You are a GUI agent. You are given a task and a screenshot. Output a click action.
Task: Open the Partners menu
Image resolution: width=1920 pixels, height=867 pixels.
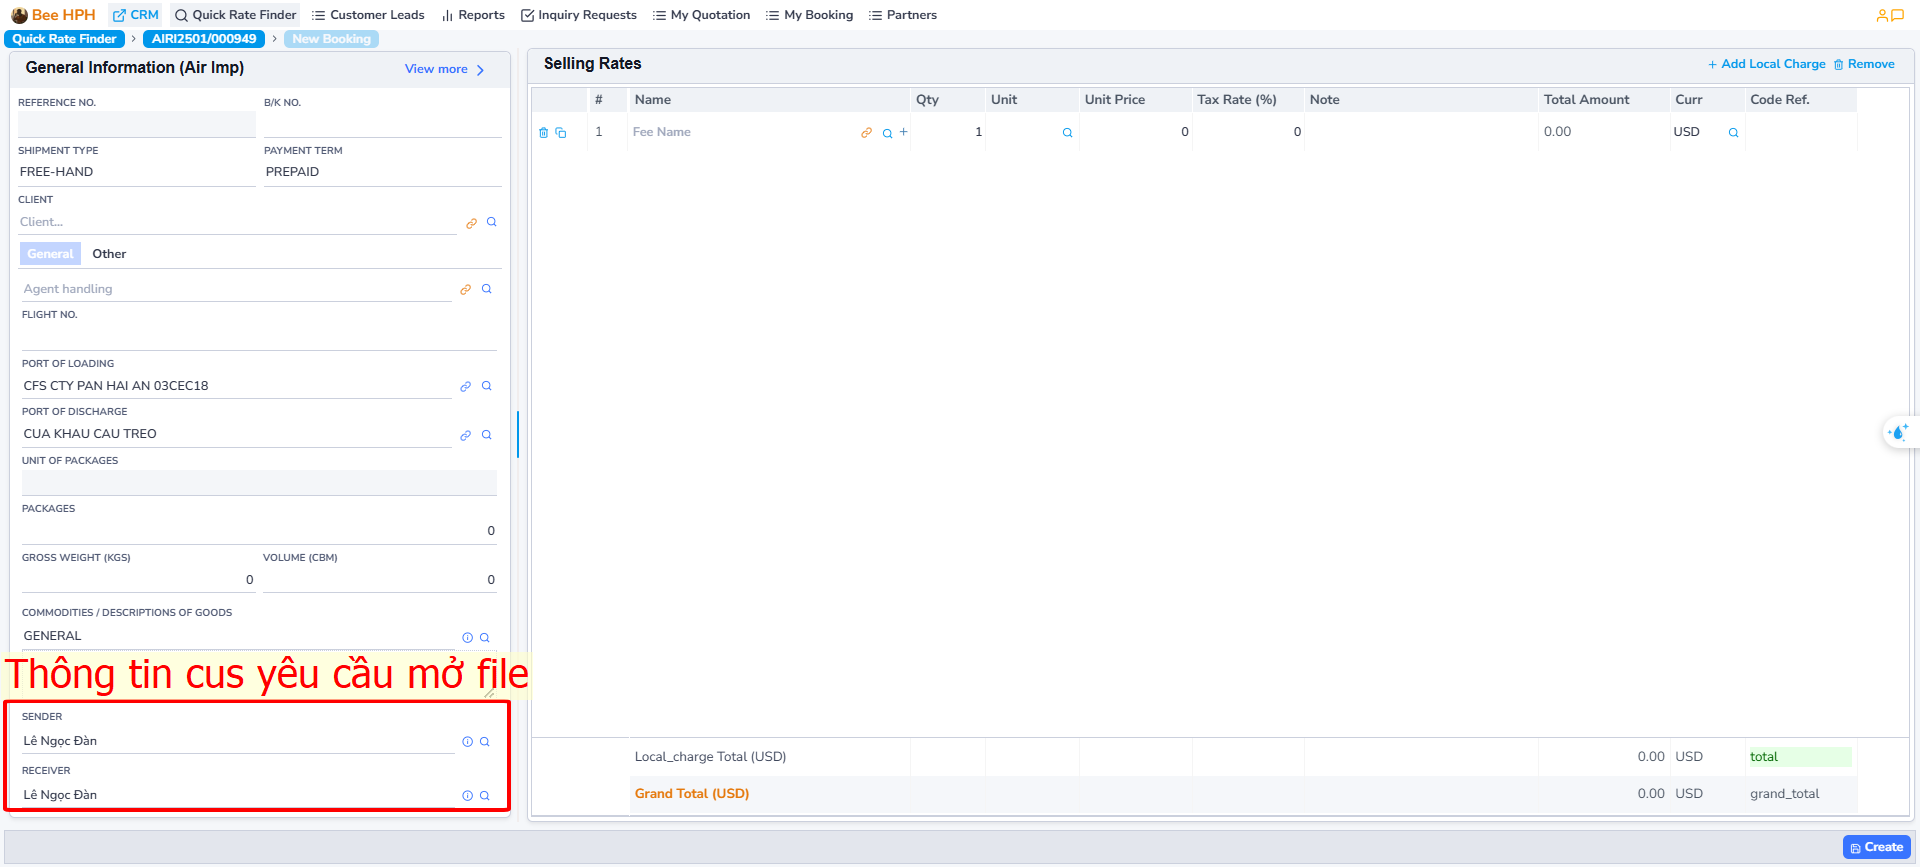coord(903,15)
